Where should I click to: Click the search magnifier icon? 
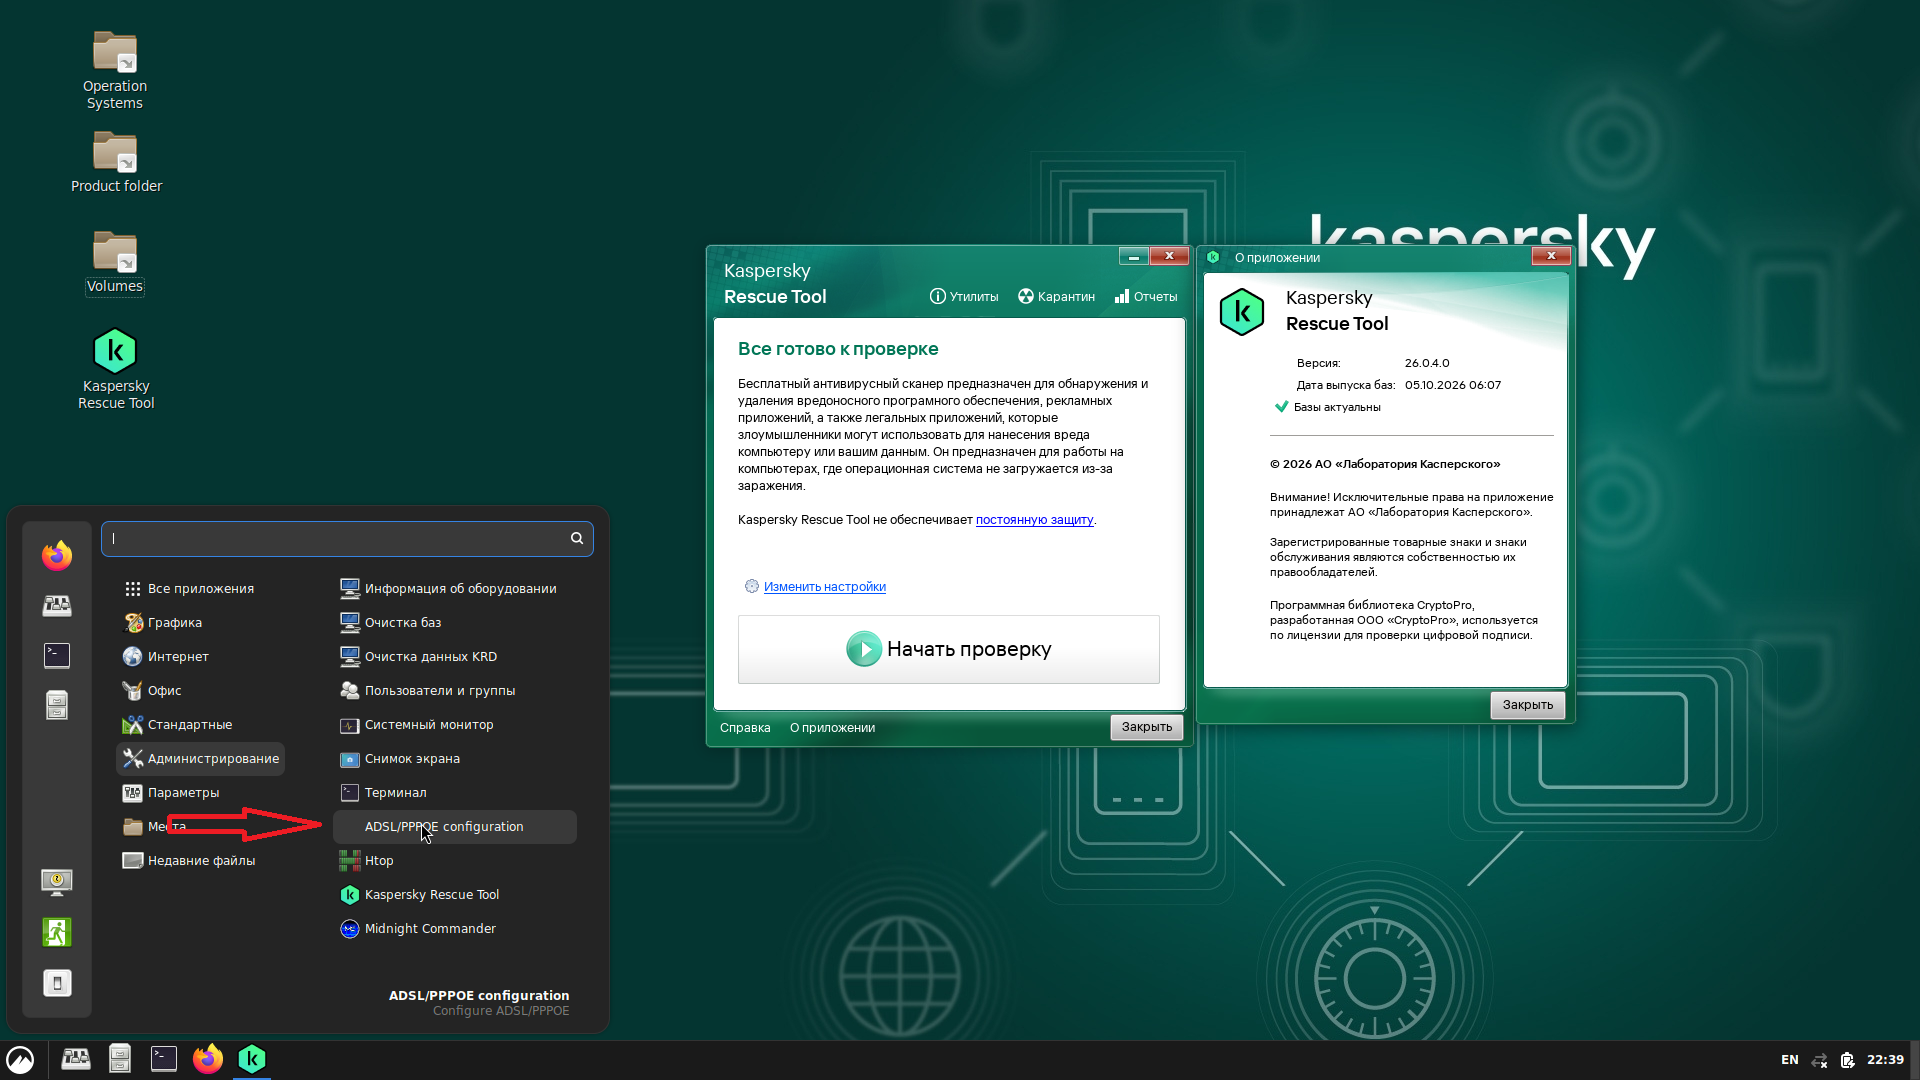(x=577, y=538)
